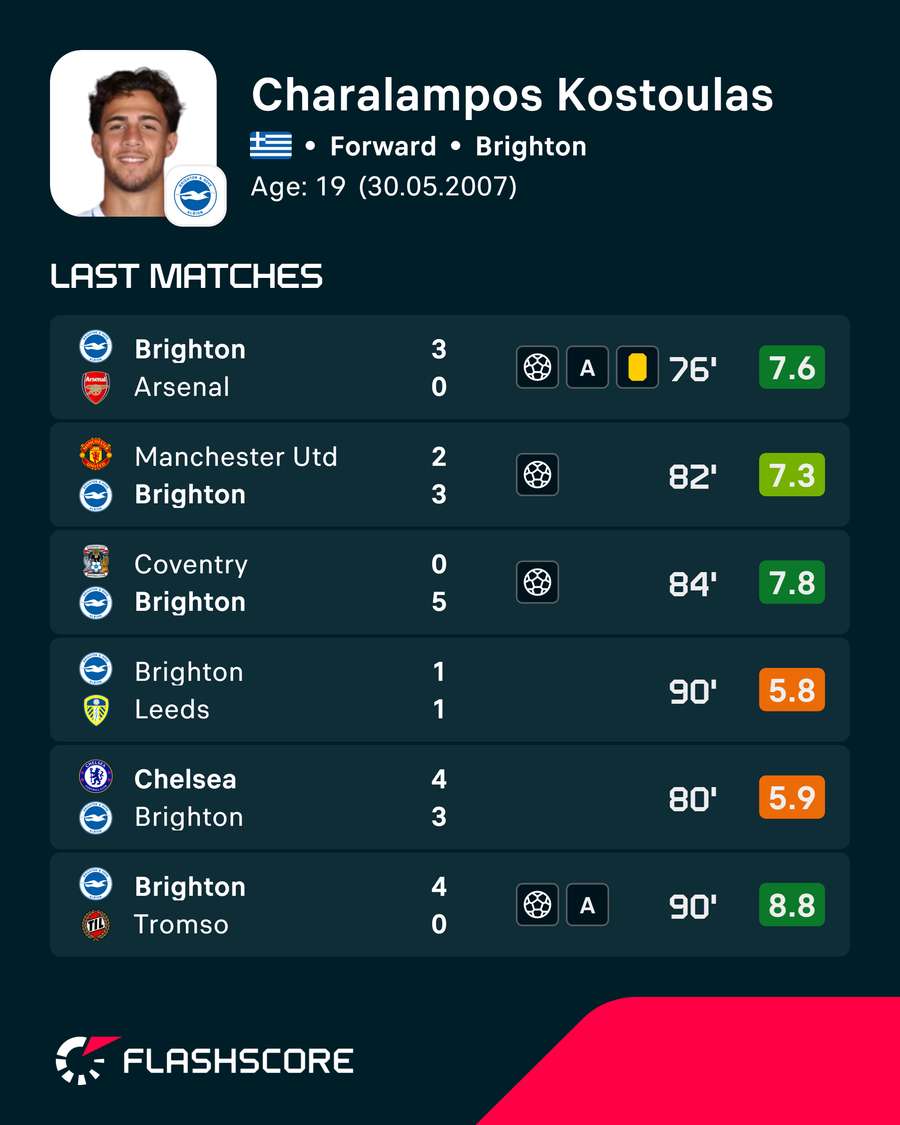900x1125 pixels.
Task: Click the goal icon in Coventry match row
Action: (x=537, y=582)
